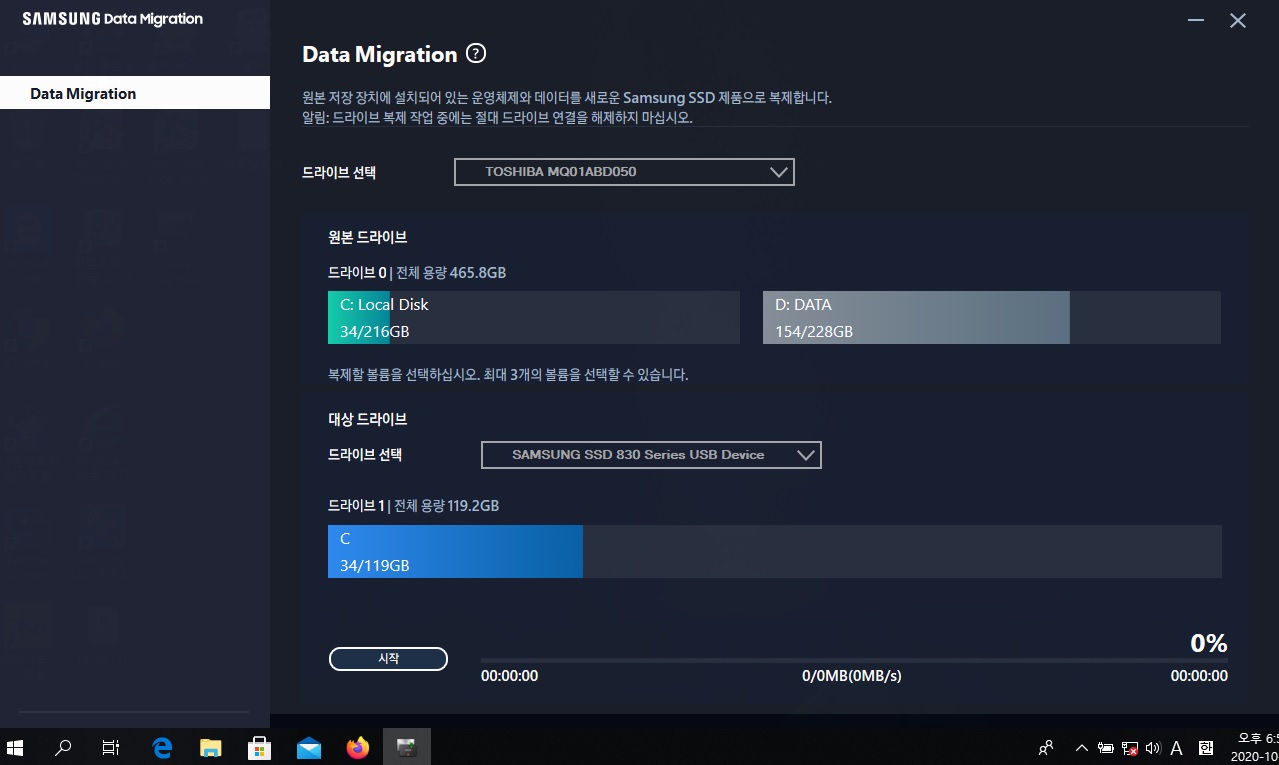The width and height of the screenshot is (1279, 765).
Task: Open the People tray icon
Action: coord(1046,747)
